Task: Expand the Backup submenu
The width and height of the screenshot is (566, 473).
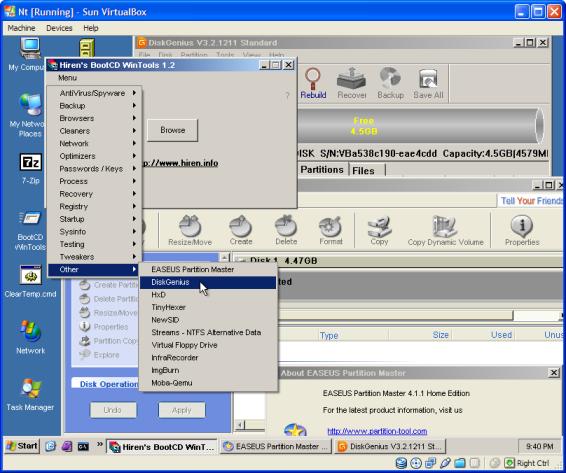Action: [93, 106]
